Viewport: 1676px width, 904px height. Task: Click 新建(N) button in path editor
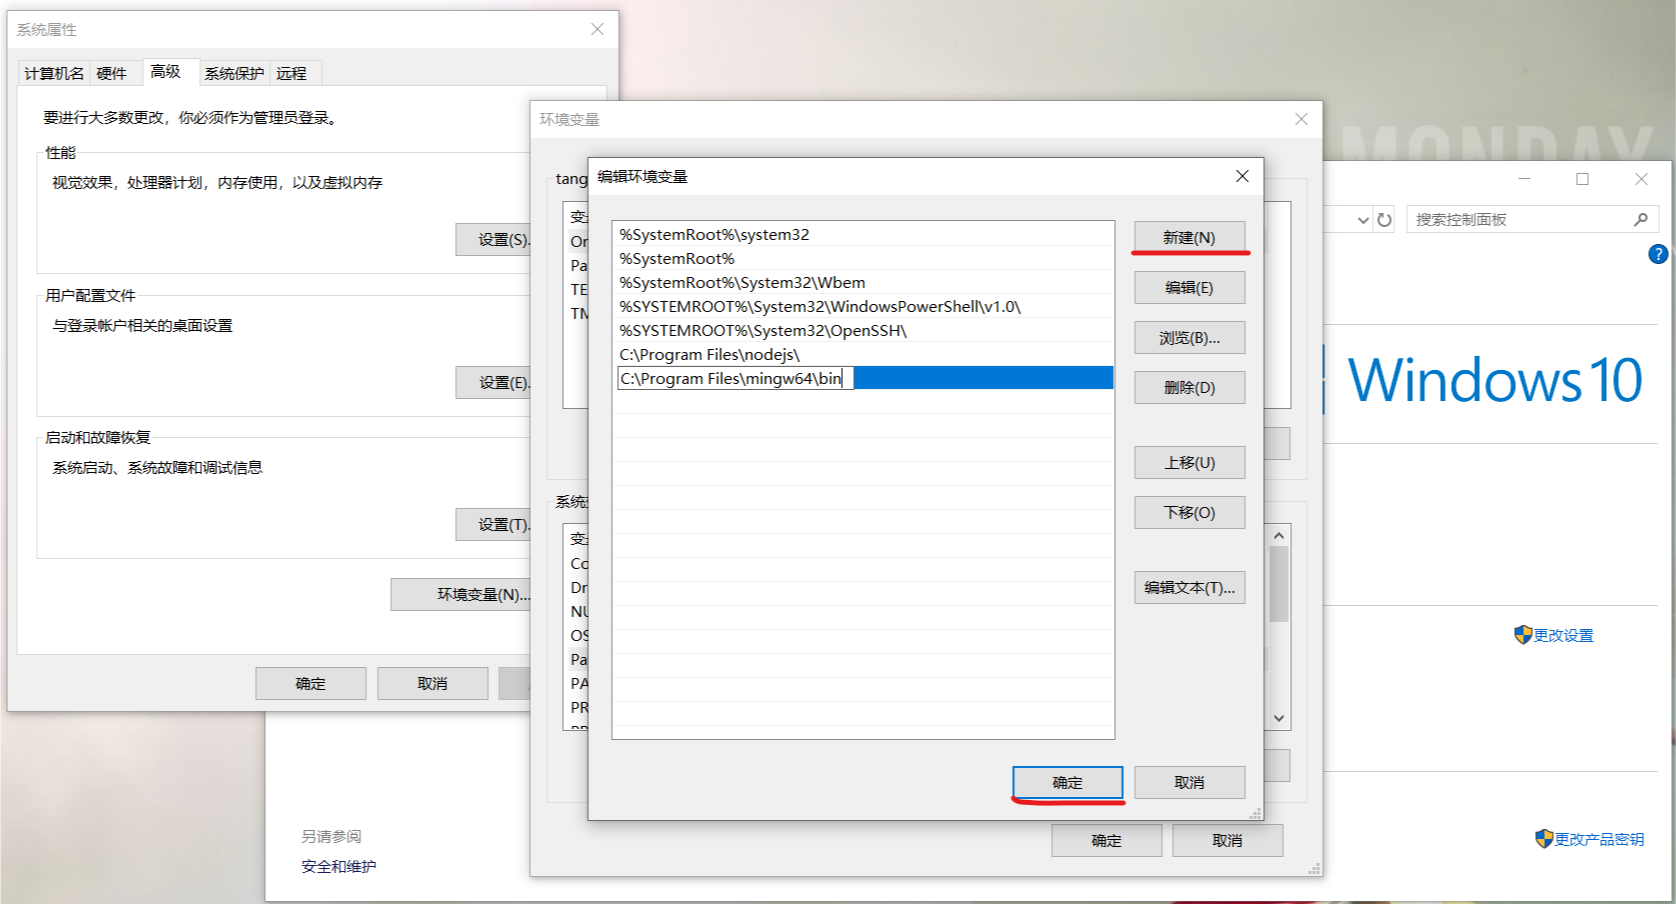pyautogui.click(x=1189, y=237)
